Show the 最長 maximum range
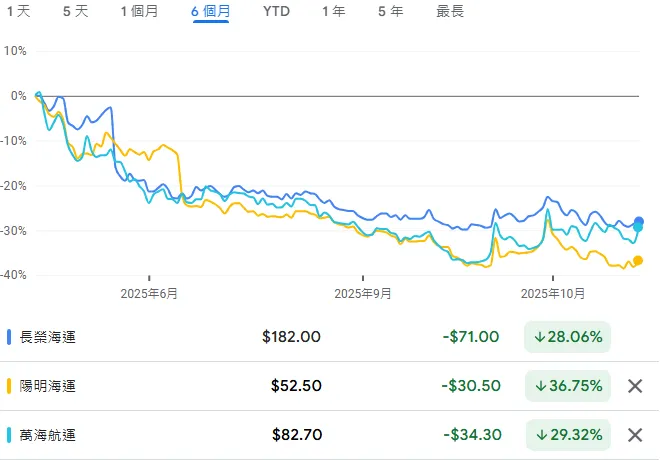This screenshot has width=662, height=460. tap(450, 11)
